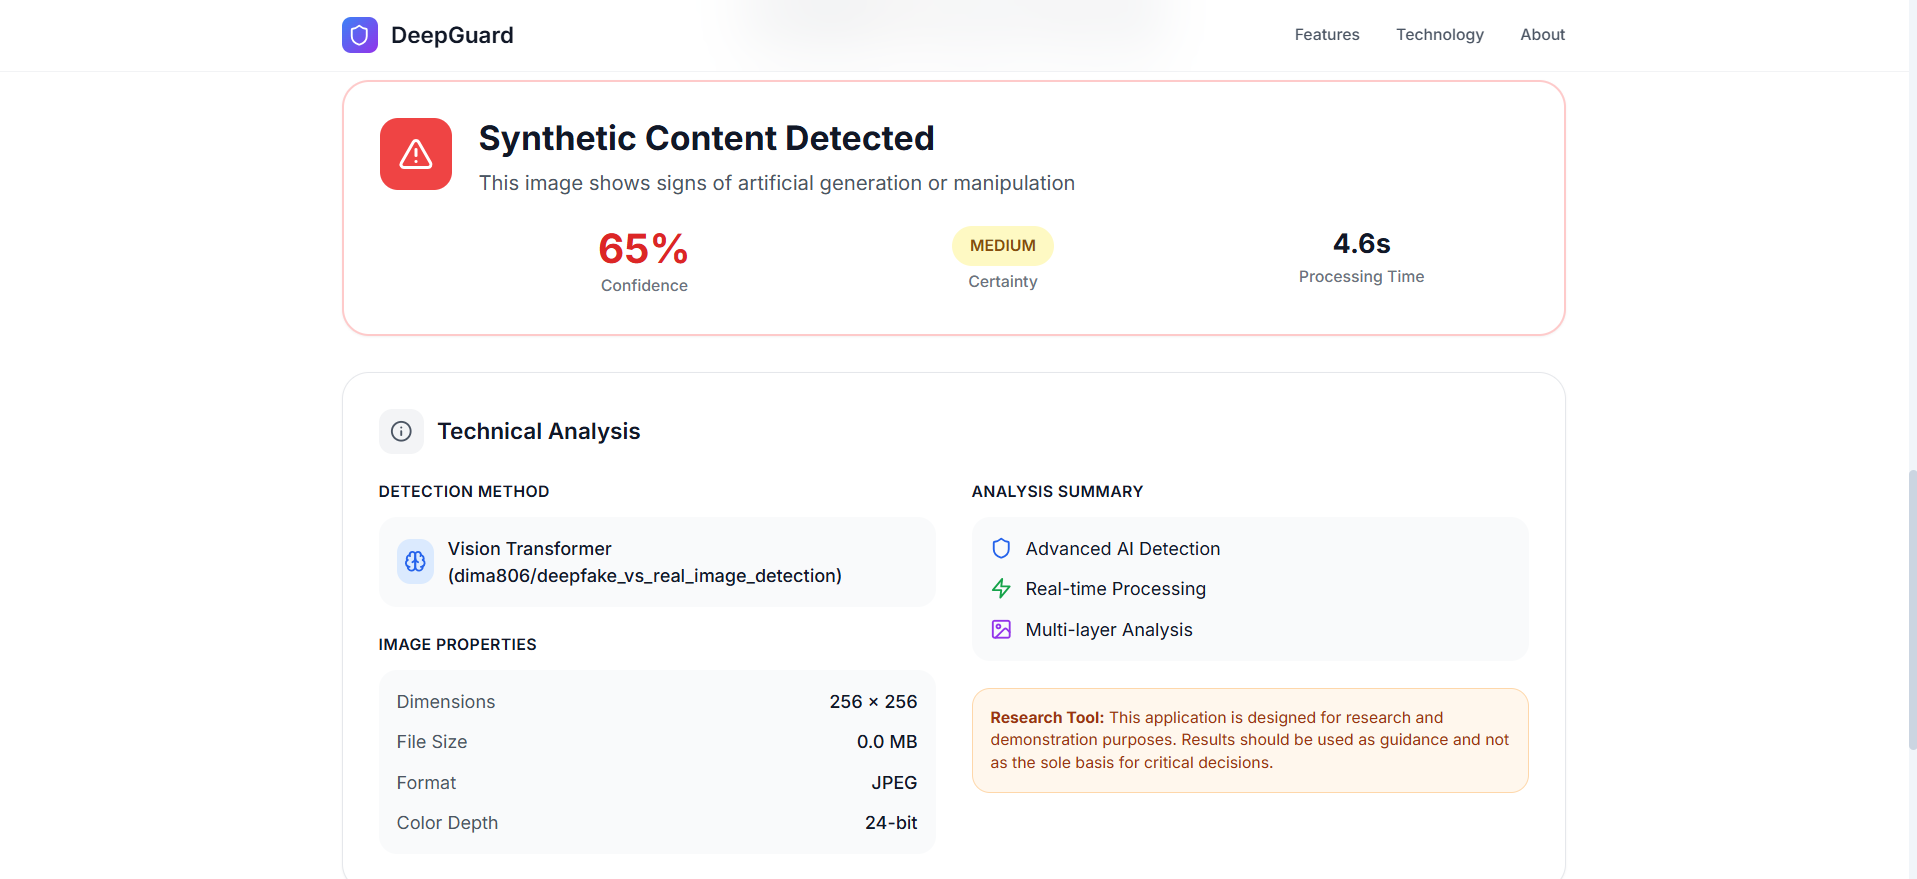Click the Technical Analysis info icon

401,431
